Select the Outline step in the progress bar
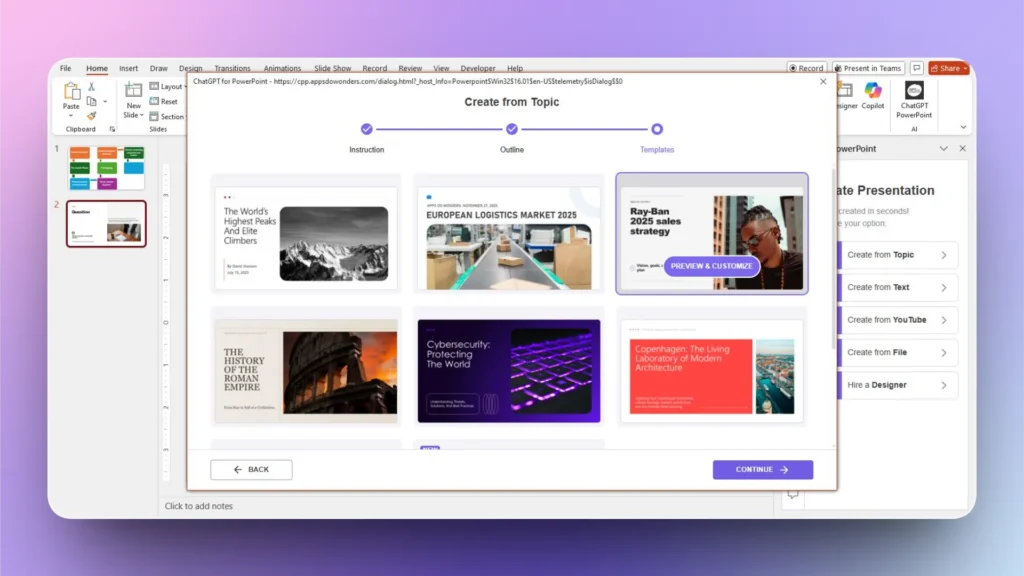 pyautogui.click(x=511, y=129)
